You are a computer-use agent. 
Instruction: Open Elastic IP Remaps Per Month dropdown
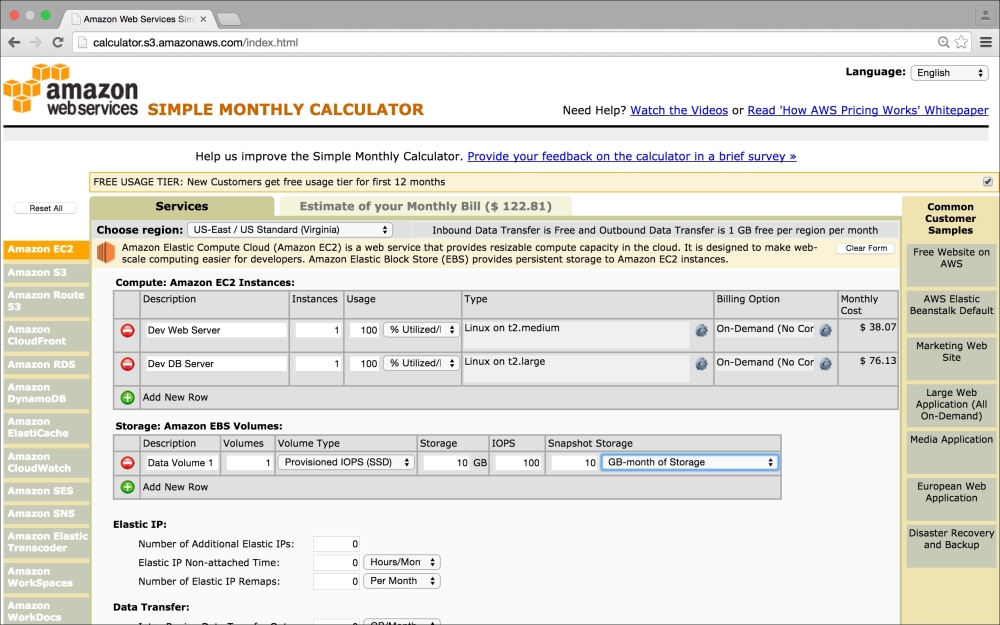[402, 581]
